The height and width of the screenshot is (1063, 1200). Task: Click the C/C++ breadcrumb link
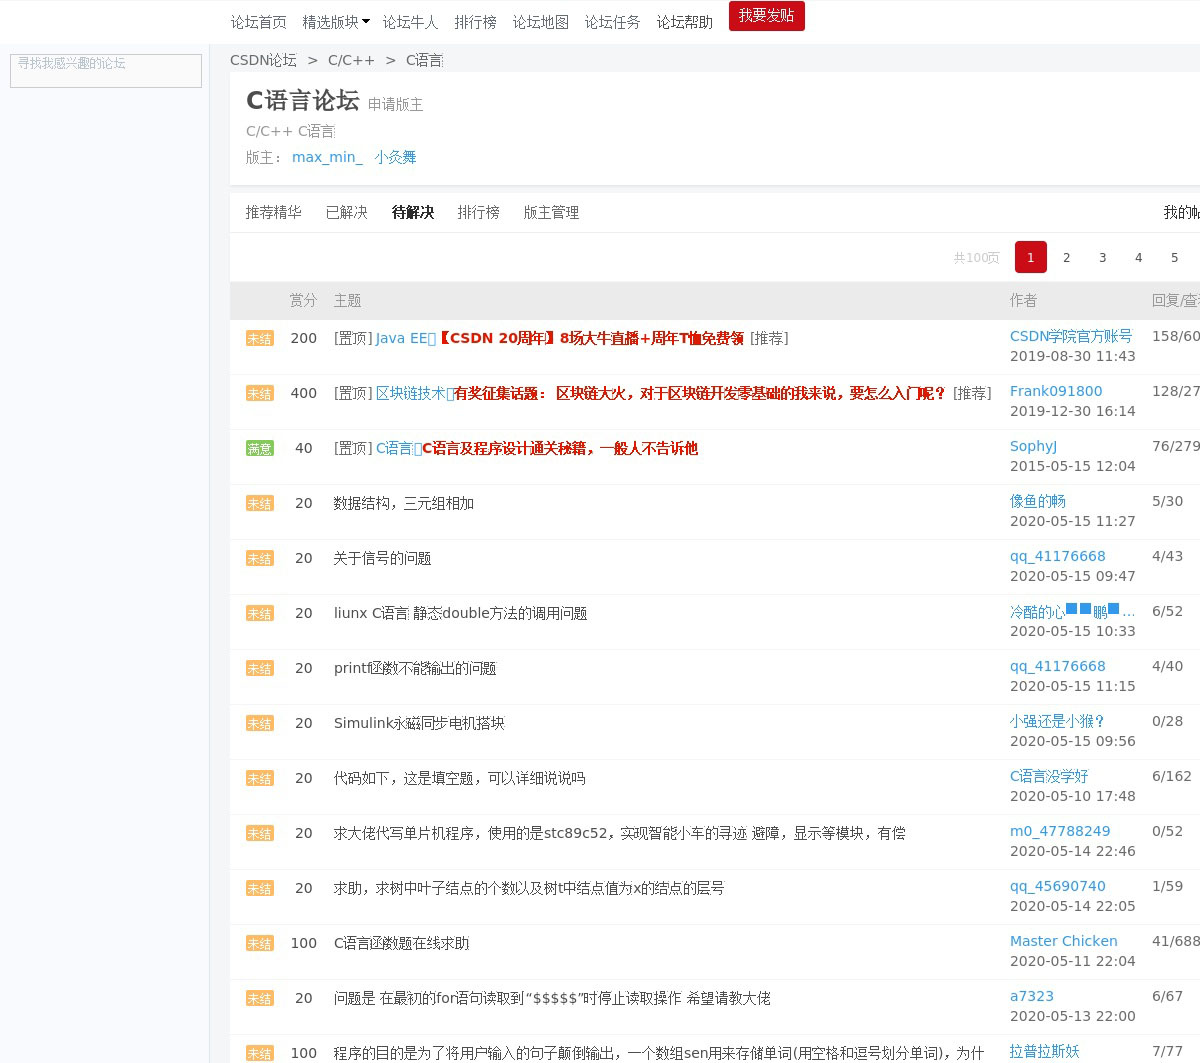tap(351, 60)
